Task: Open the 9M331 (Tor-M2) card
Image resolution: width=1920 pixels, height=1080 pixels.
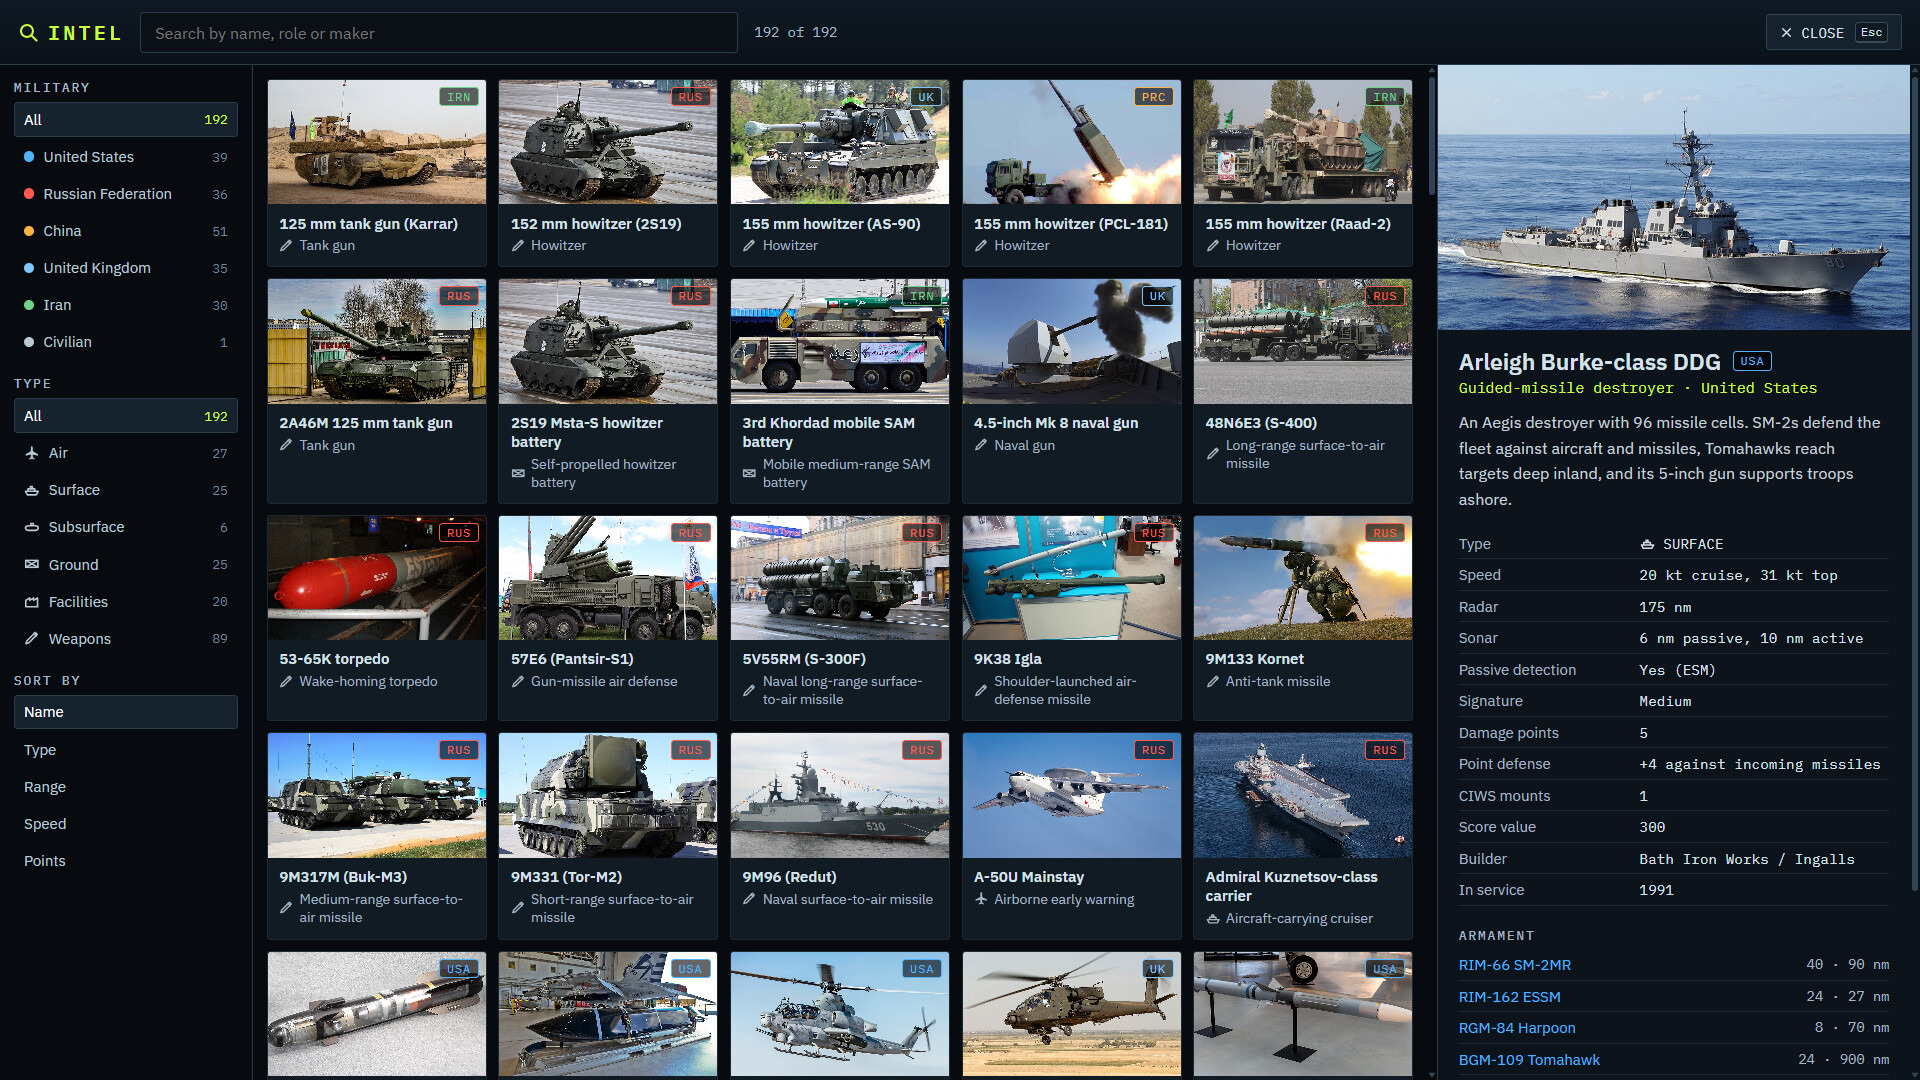Action: pos(607,836)
